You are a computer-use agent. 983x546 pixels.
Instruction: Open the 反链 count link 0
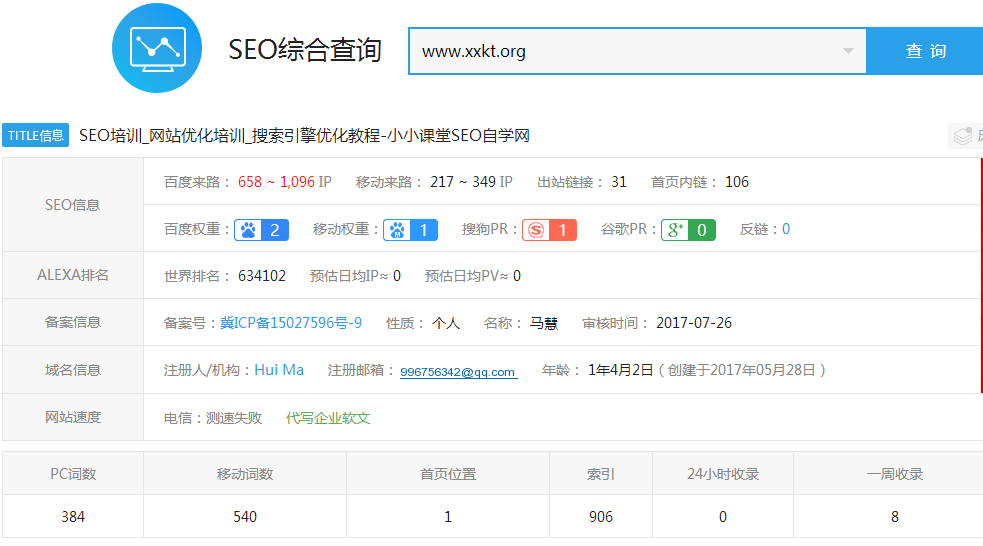click(x=786, y=229)
